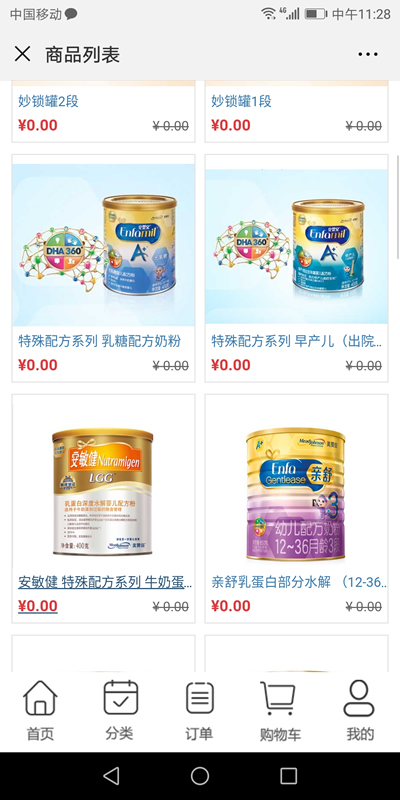Open 妙锁罐1段 product link
The image size is (400, 800).
(241, 101)
